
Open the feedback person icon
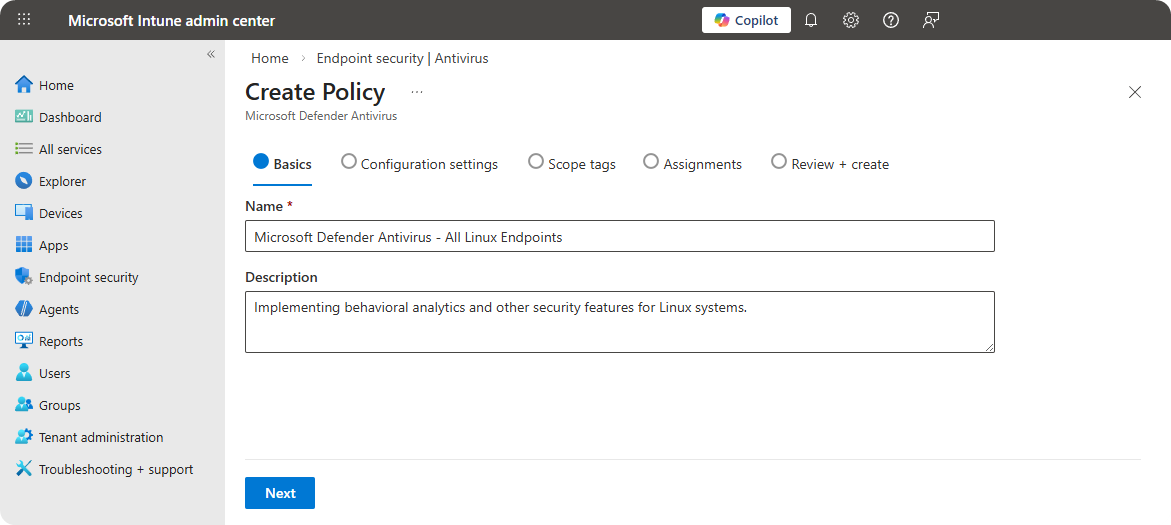(931, 20)
